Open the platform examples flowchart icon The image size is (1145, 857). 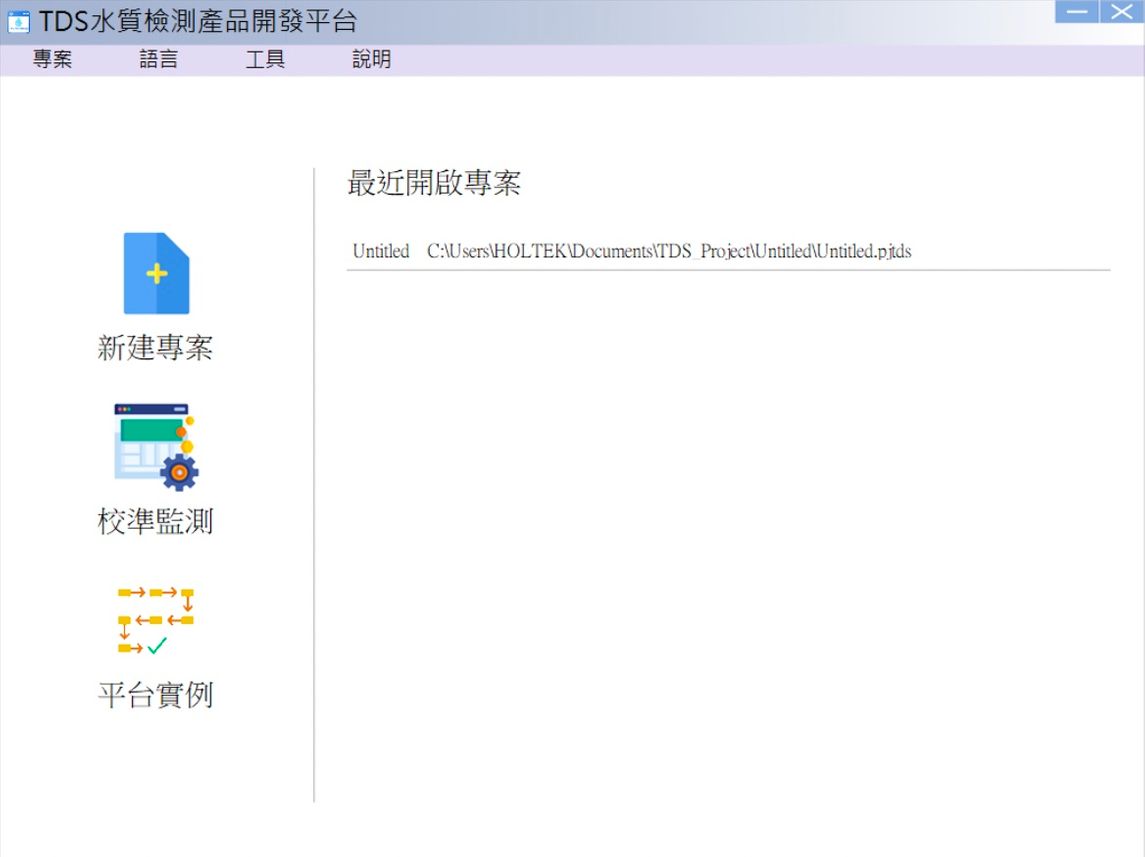(156, 620)
